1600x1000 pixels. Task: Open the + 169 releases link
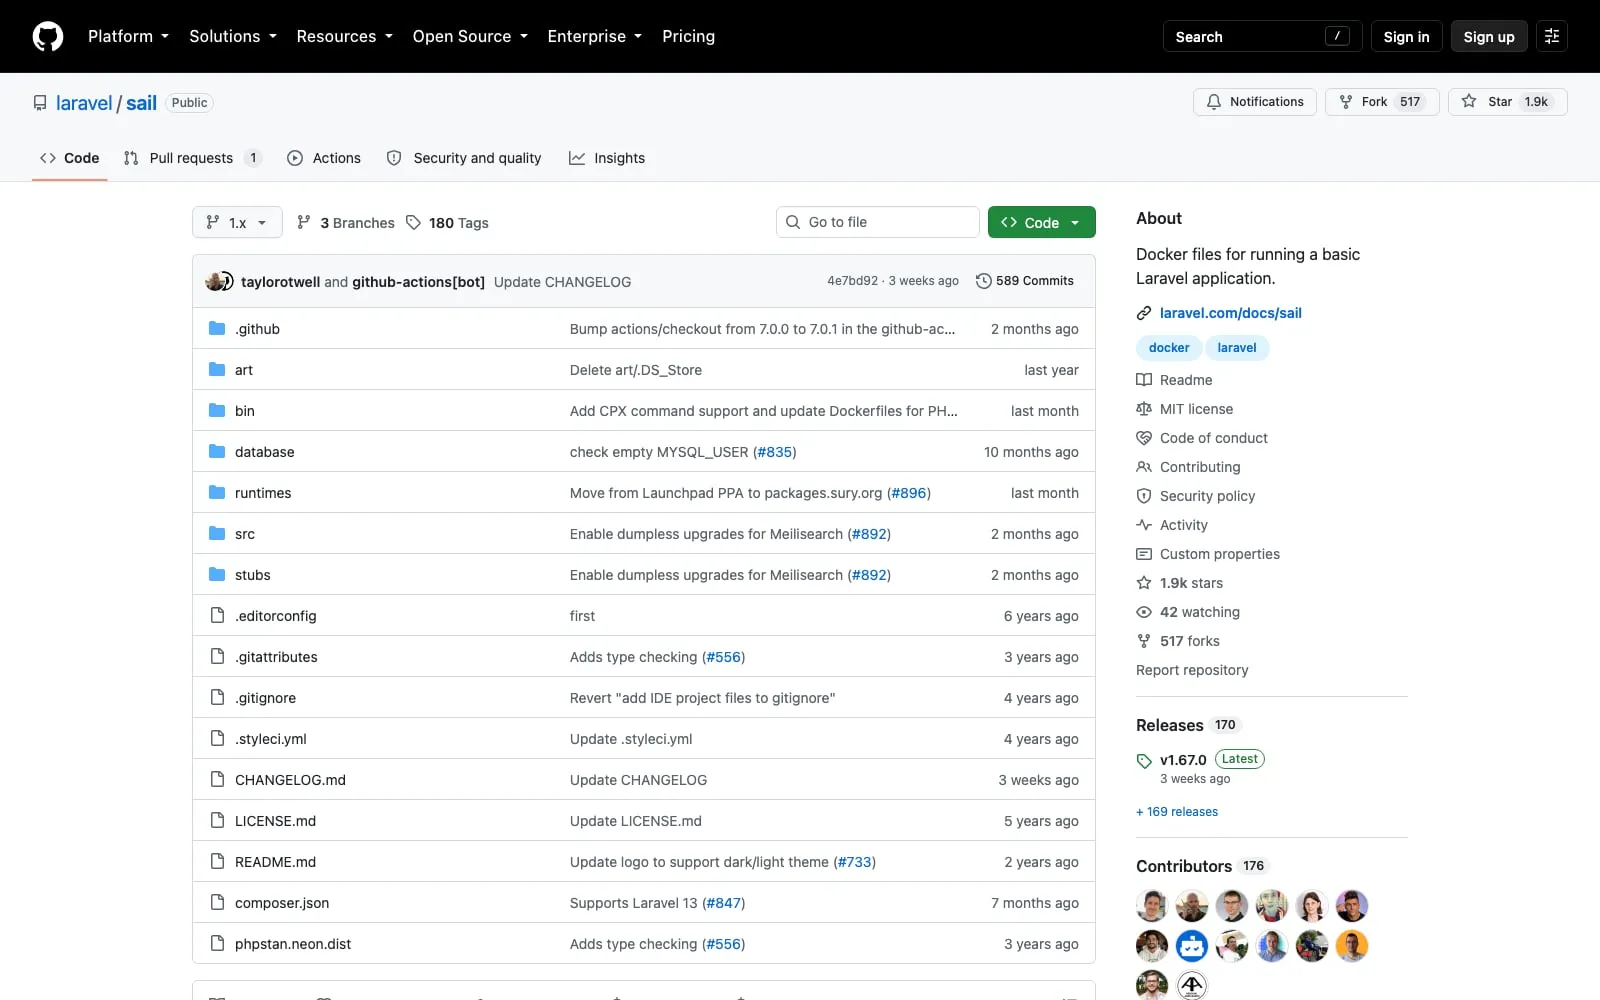[1177, 811]
